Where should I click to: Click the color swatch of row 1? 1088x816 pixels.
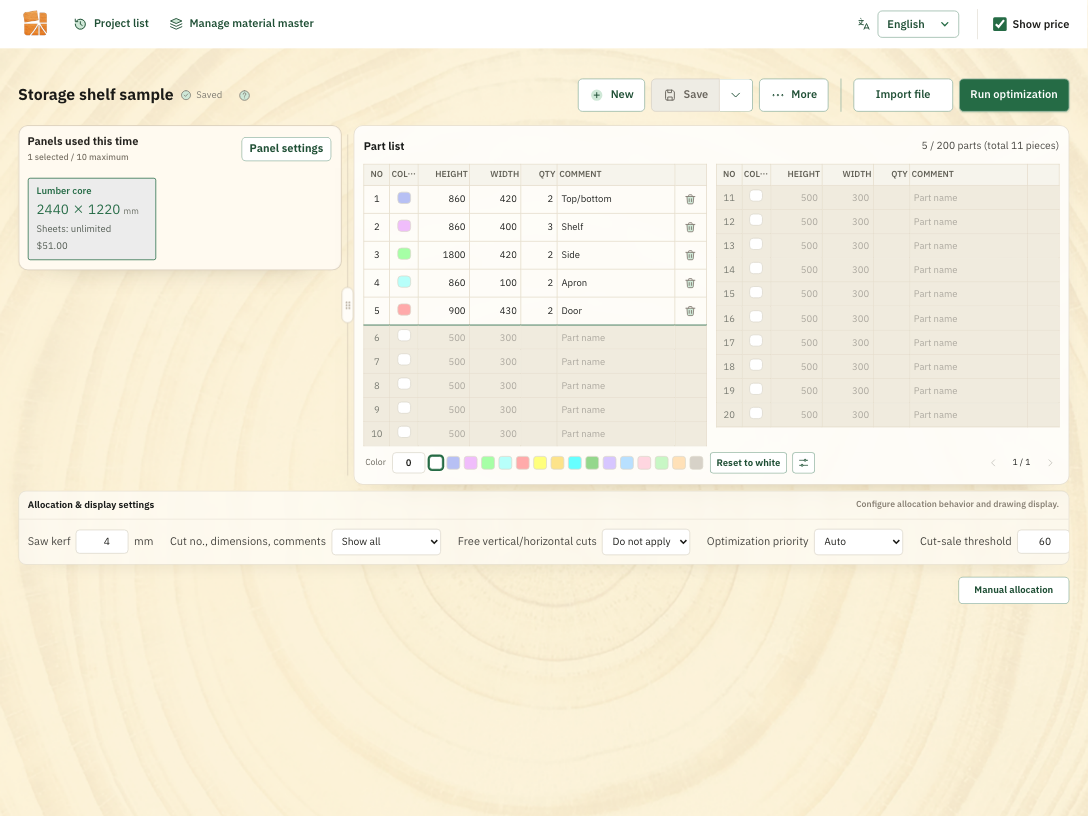pos(404,198)
